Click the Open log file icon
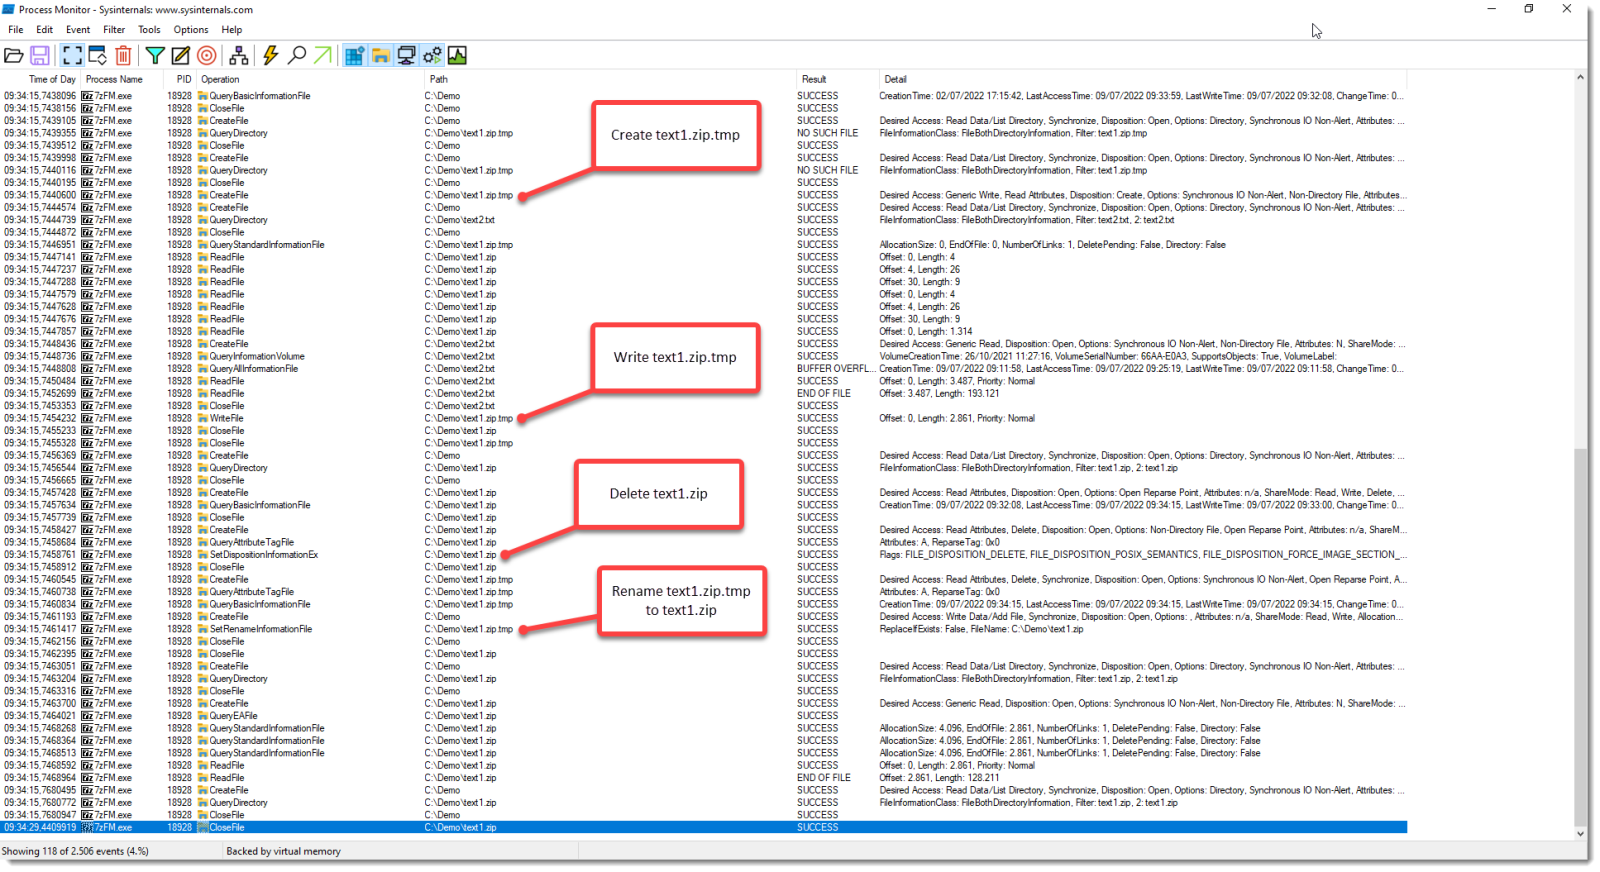The width and height of the screenshot is (1600, 872). (14, 56)
